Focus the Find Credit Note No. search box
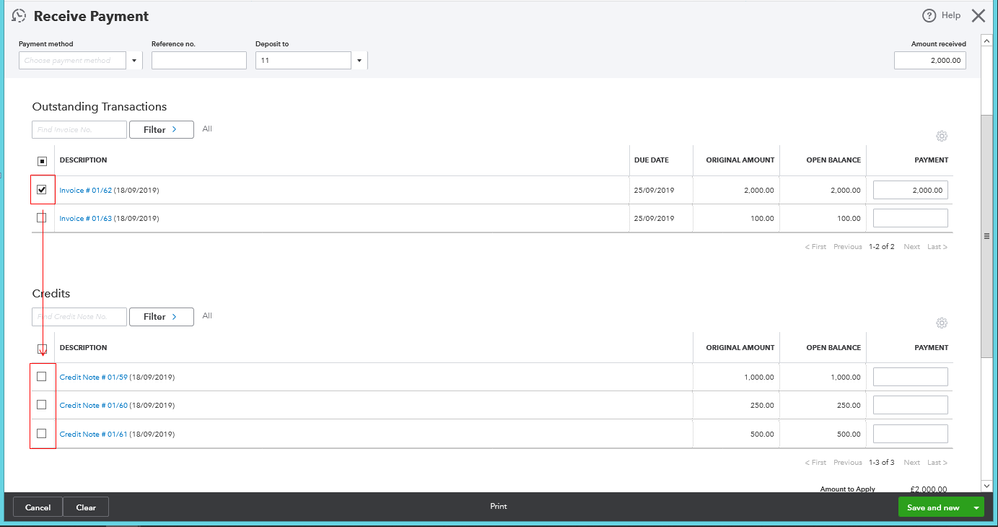 click(x=79, y=317)
